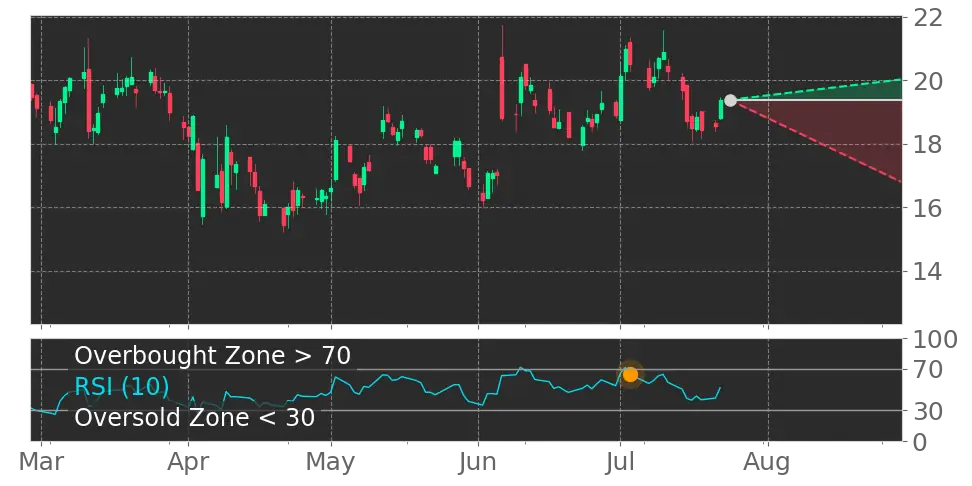972x486 pixels.
Task: Click the price axis value 14
Action: coord(928,272)
